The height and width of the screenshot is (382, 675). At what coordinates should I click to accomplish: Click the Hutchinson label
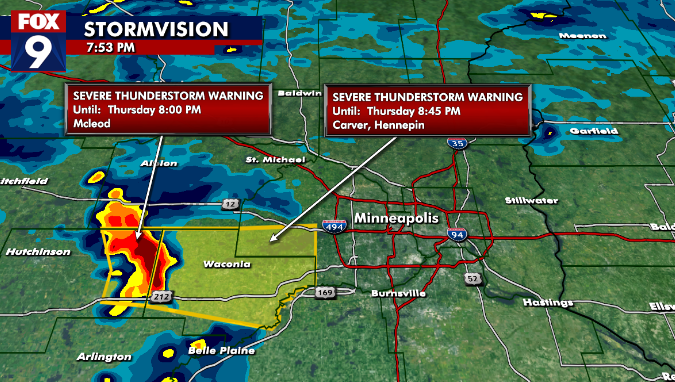coord(38,252)
